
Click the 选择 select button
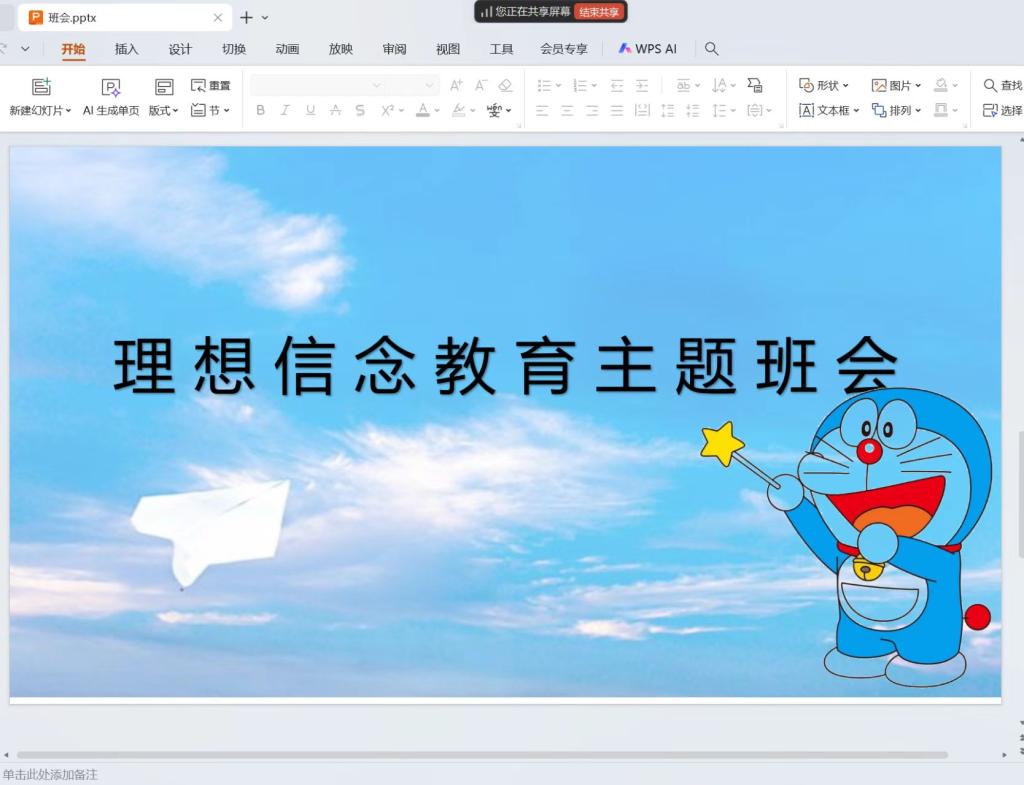1003,110
